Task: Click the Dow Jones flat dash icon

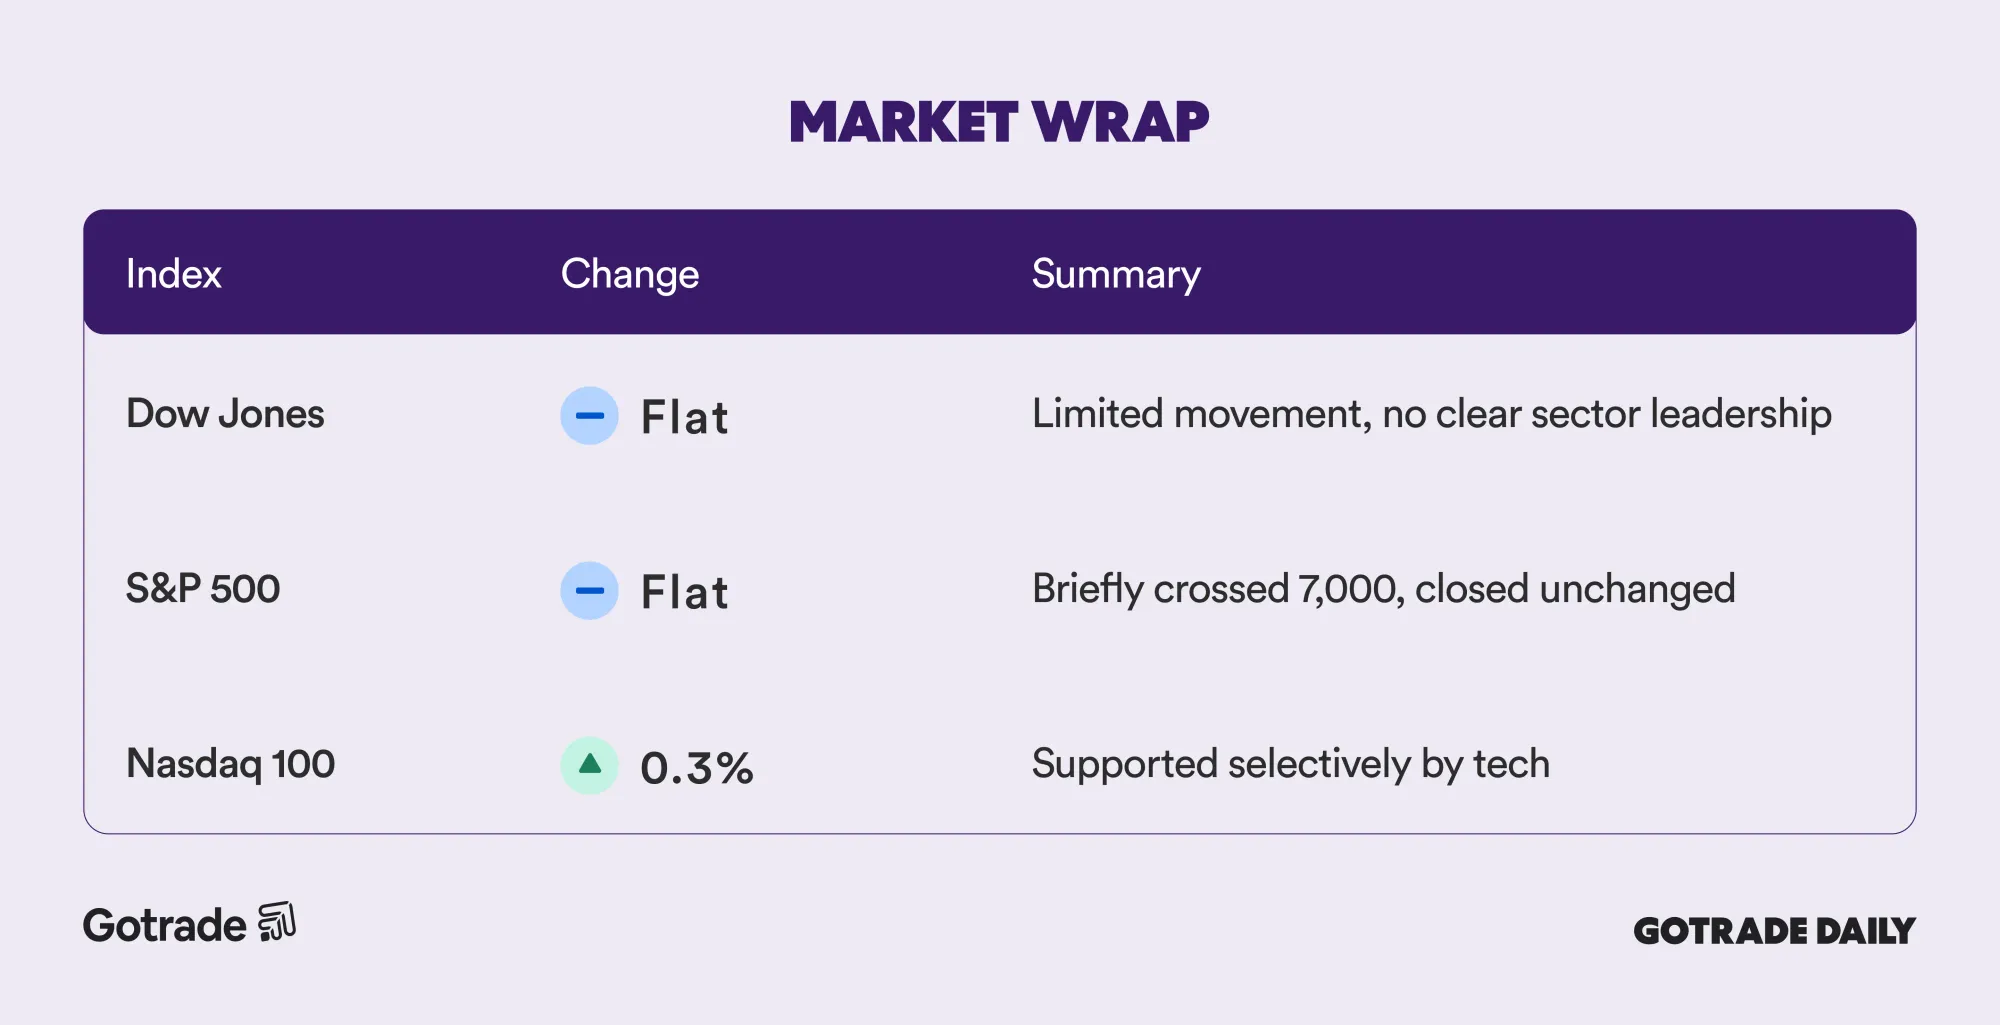Action: click(x=589, y=415)
